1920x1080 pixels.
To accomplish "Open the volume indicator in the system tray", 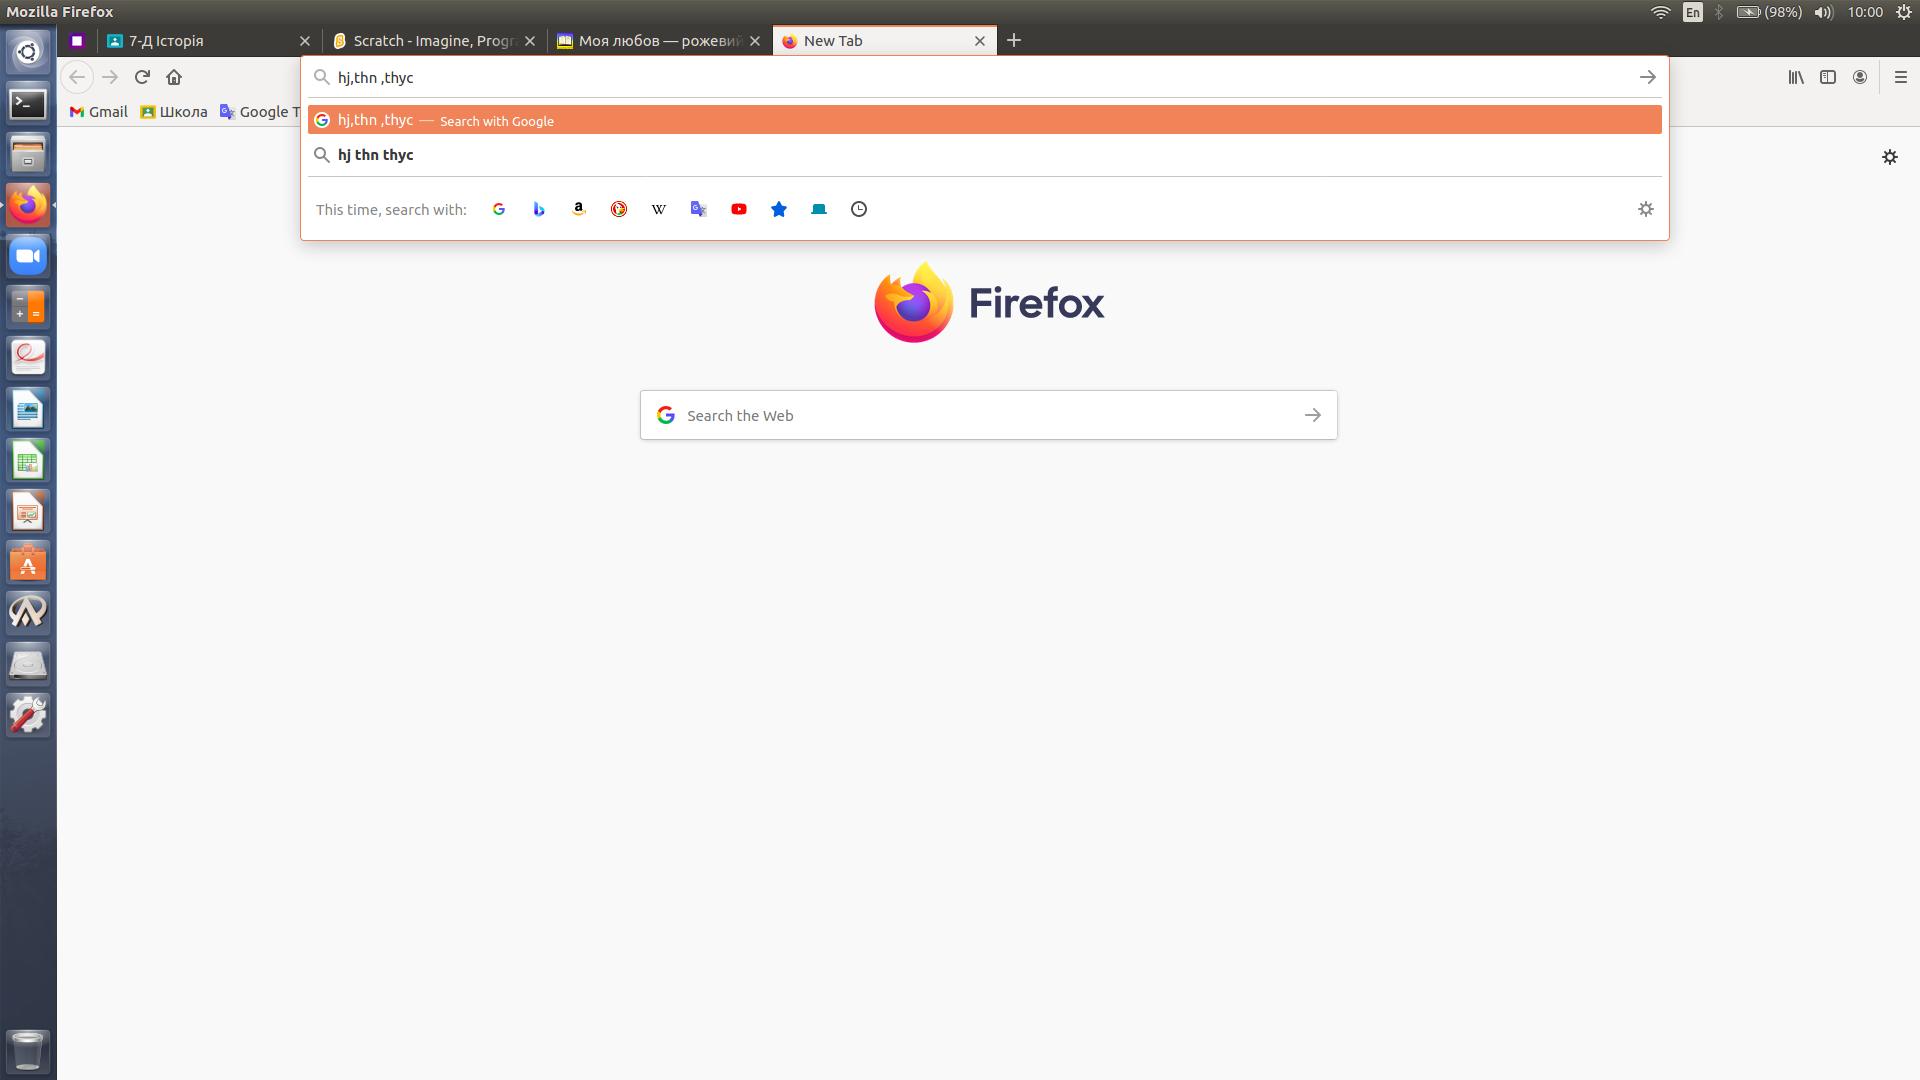I will pos(1823,12).
